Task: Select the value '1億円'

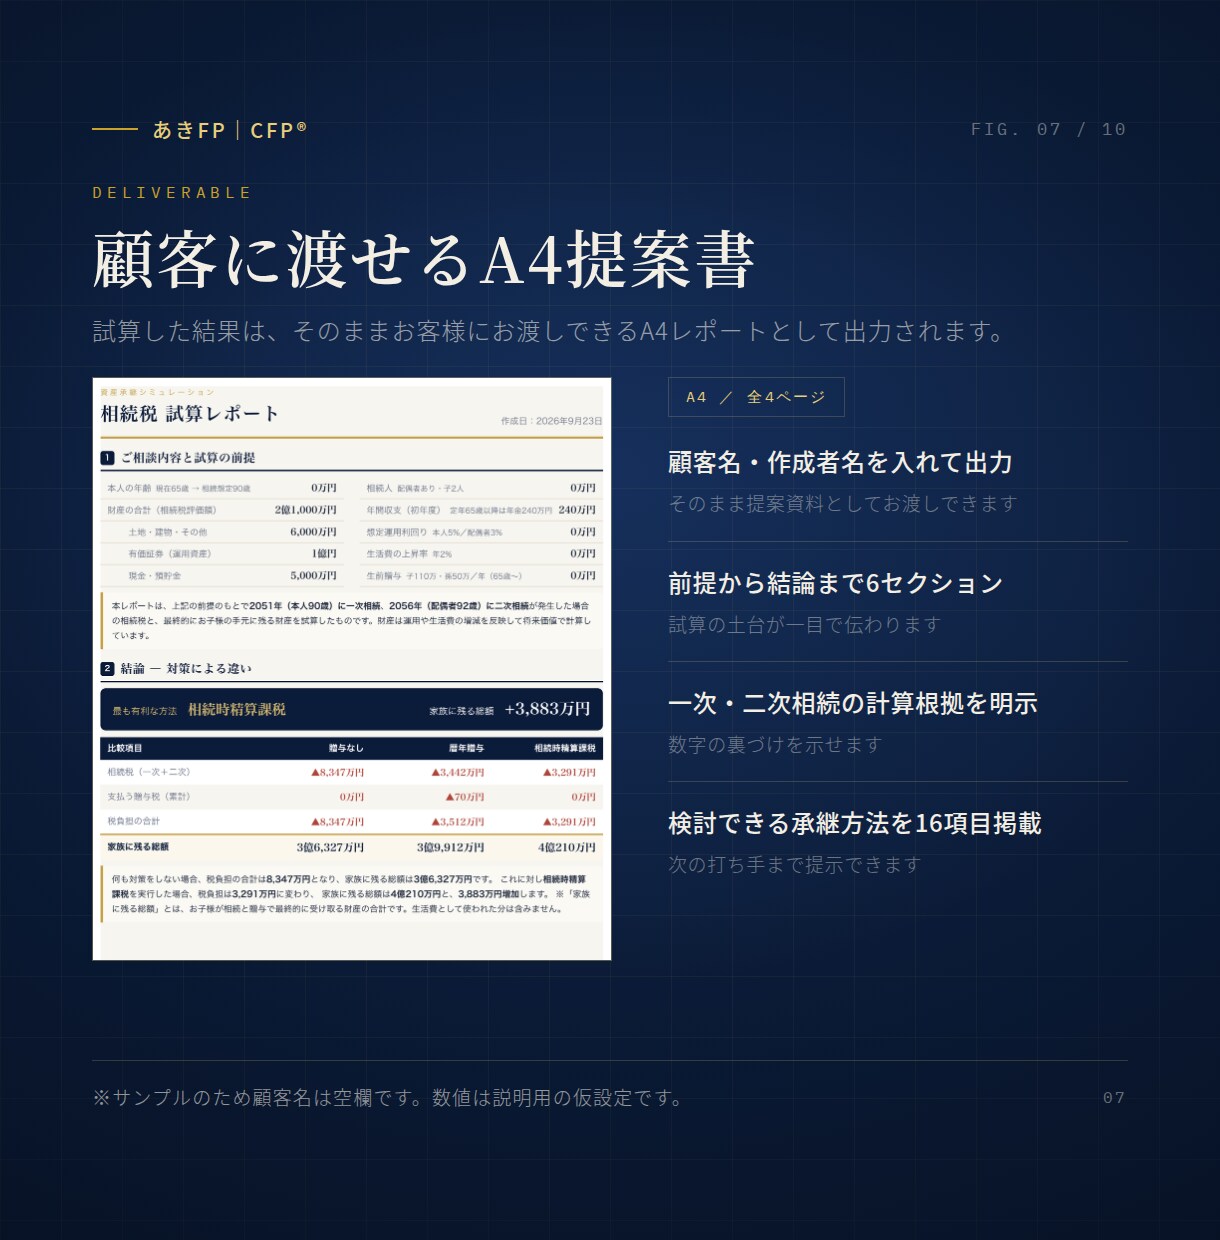Action: point(324,554)
